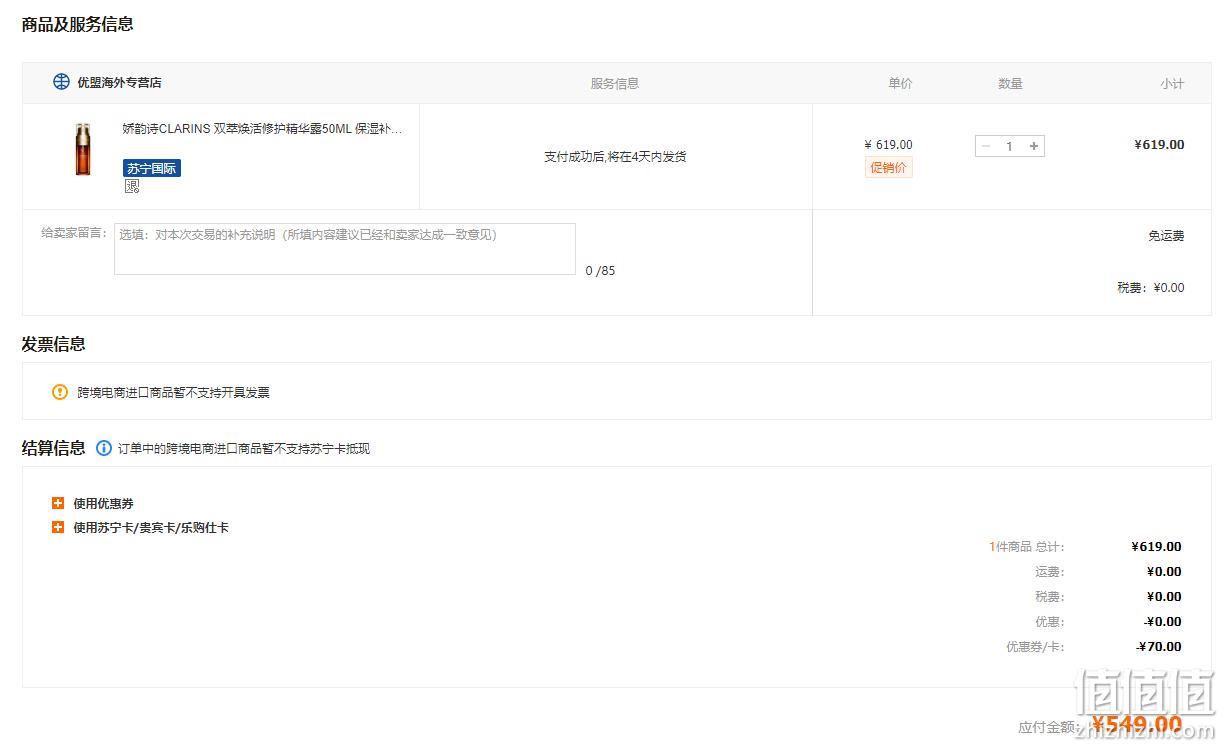The image size is (1224, 748).
Task: Expand the 使用优惠券 section
Action: [58, 503]
